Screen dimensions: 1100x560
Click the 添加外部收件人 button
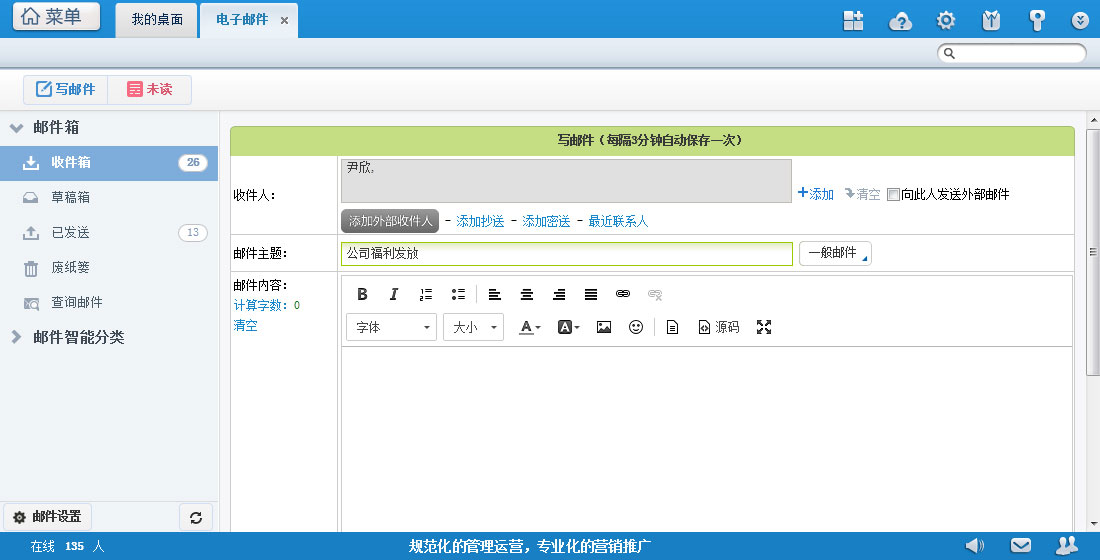pyautogui.click(x=390, y=221)
